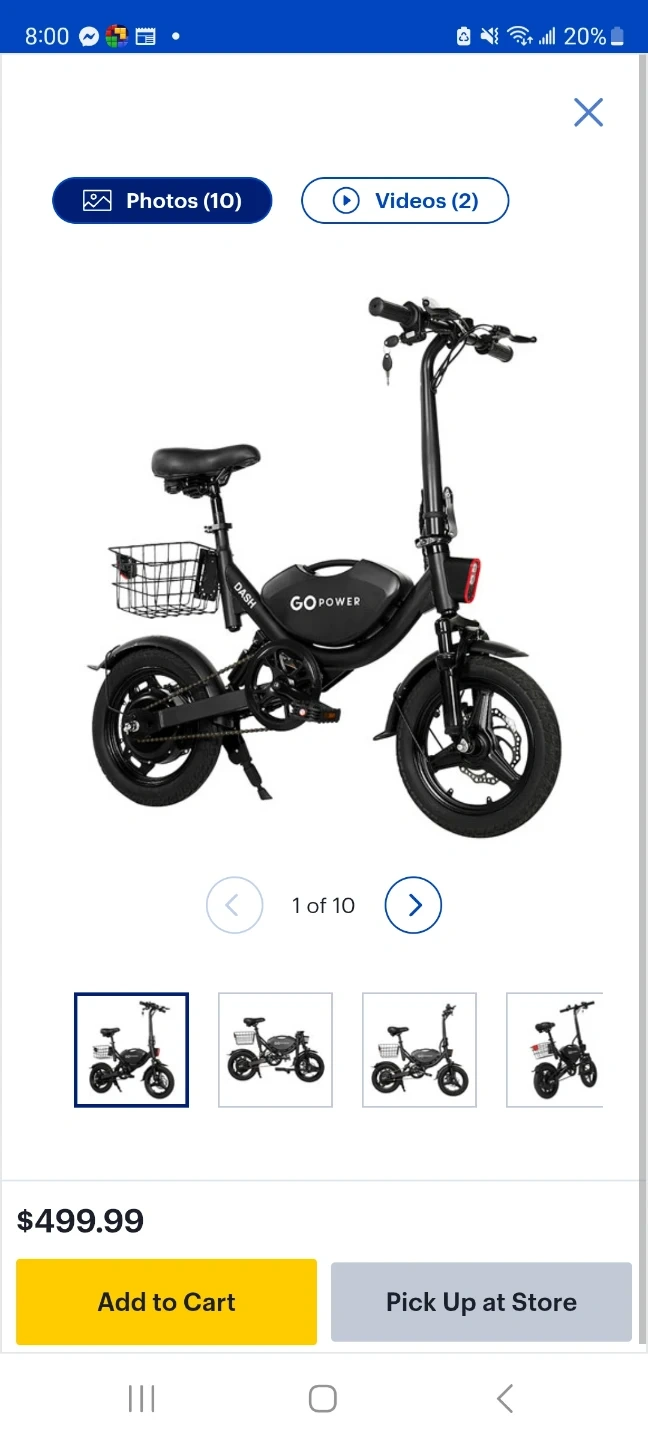Tap the Messenger notification icon
The image size is (648, 1440).
click(x=89, y=37)
